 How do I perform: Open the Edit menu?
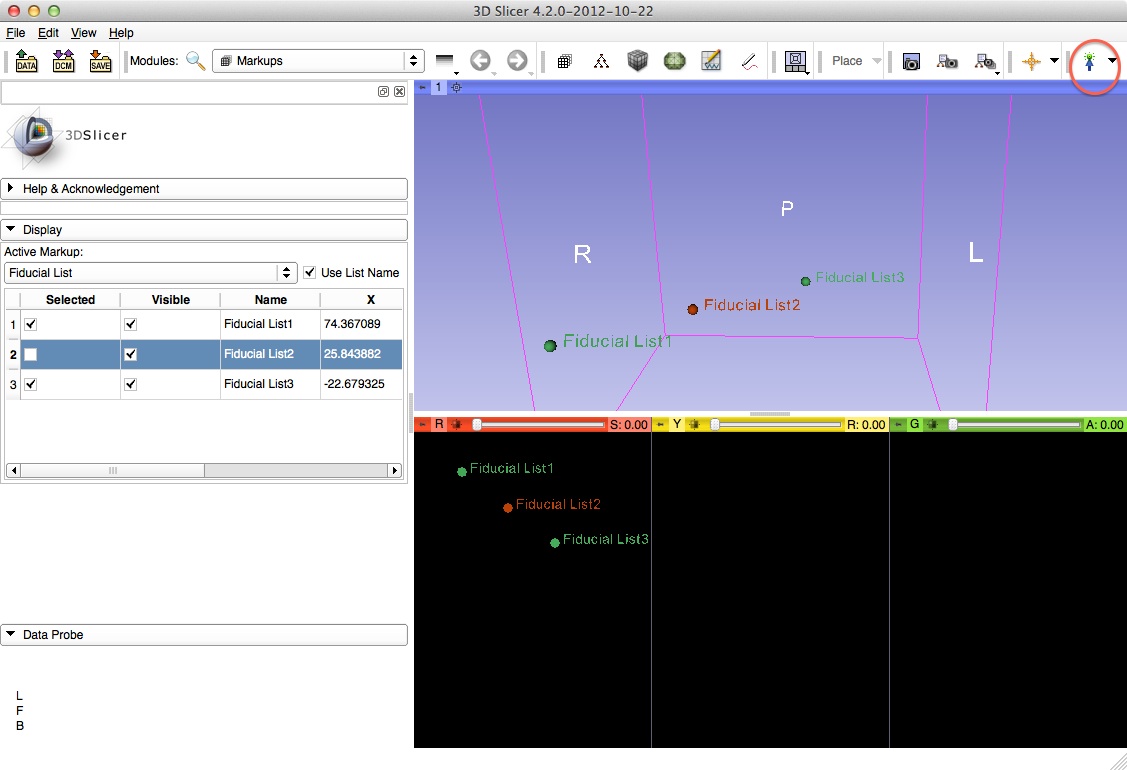click(x=48, y=33)
